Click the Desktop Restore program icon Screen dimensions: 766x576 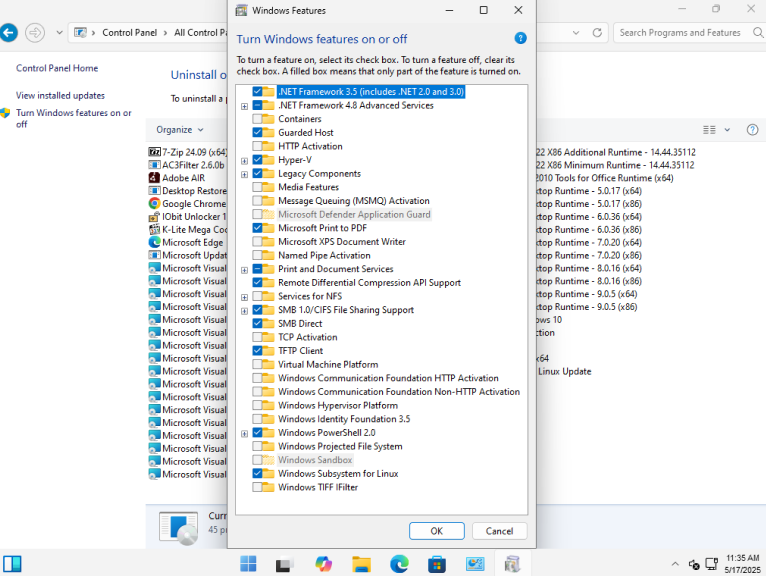[154, 191]
